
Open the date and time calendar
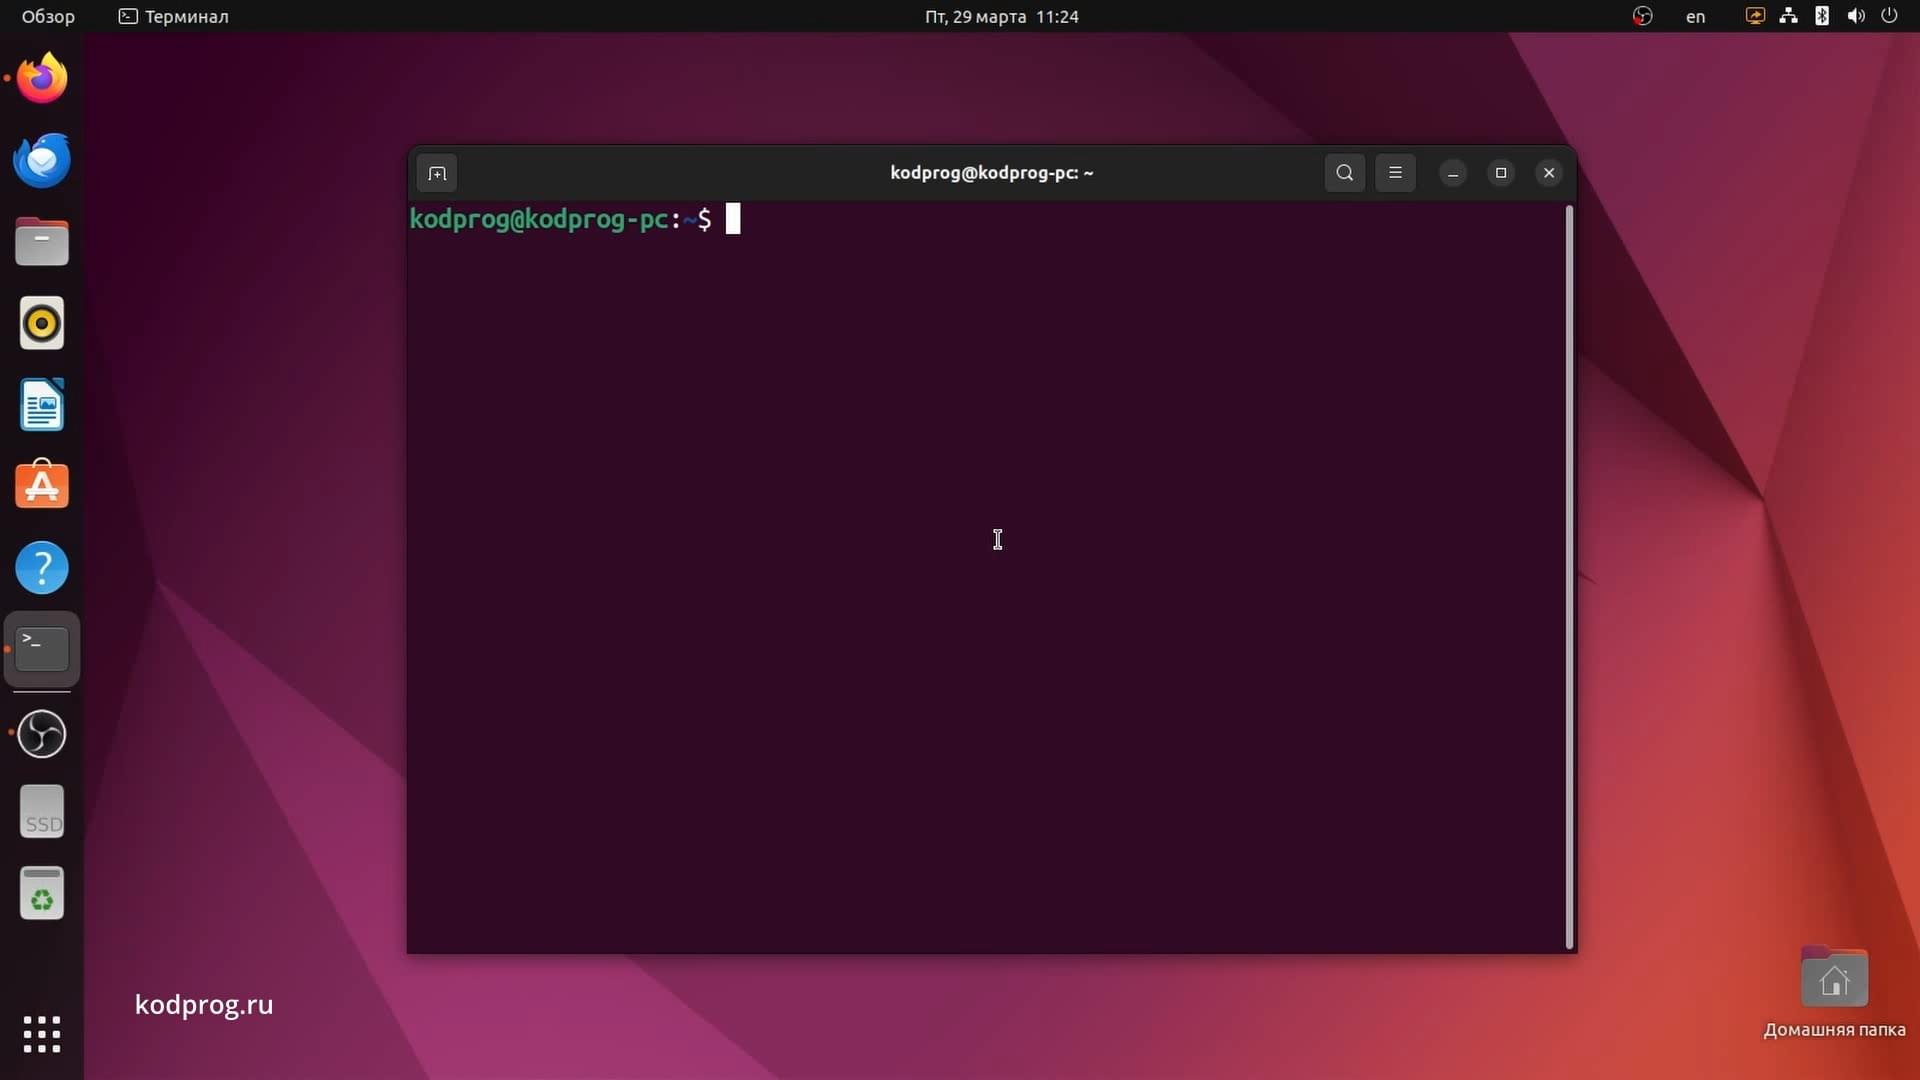click(x=1001, y=16)
